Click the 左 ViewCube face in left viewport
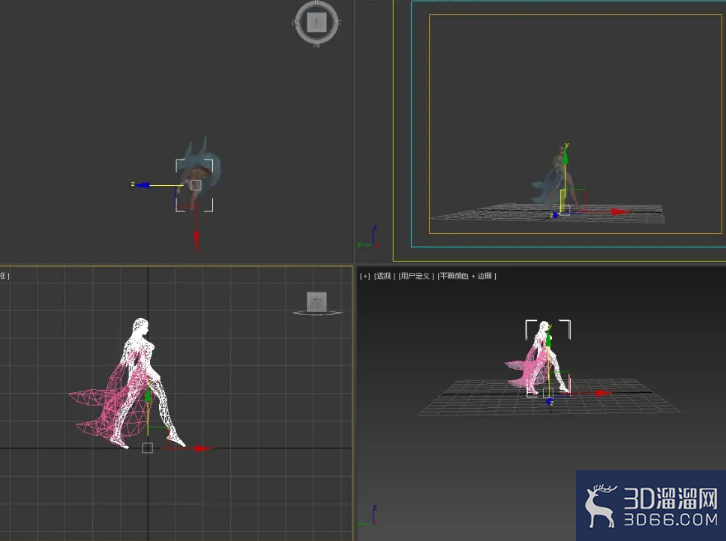Viewport: 726px width, 541px height. tap(317, 302)
